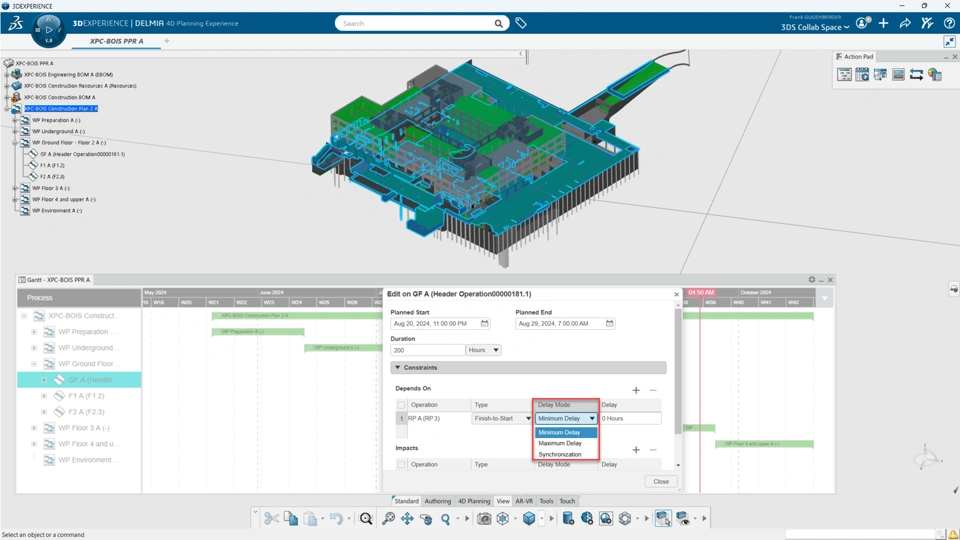The width and height of the screenshot is (960, 540).
Task: Select WP Environment A in the tree
Action: pos(57,211)
